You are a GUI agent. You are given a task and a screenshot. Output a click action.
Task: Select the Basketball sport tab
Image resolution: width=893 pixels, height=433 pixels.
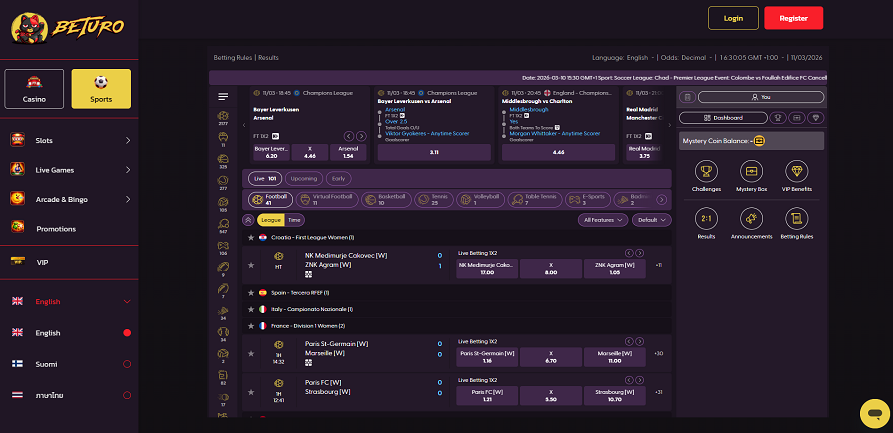(386, 199)
